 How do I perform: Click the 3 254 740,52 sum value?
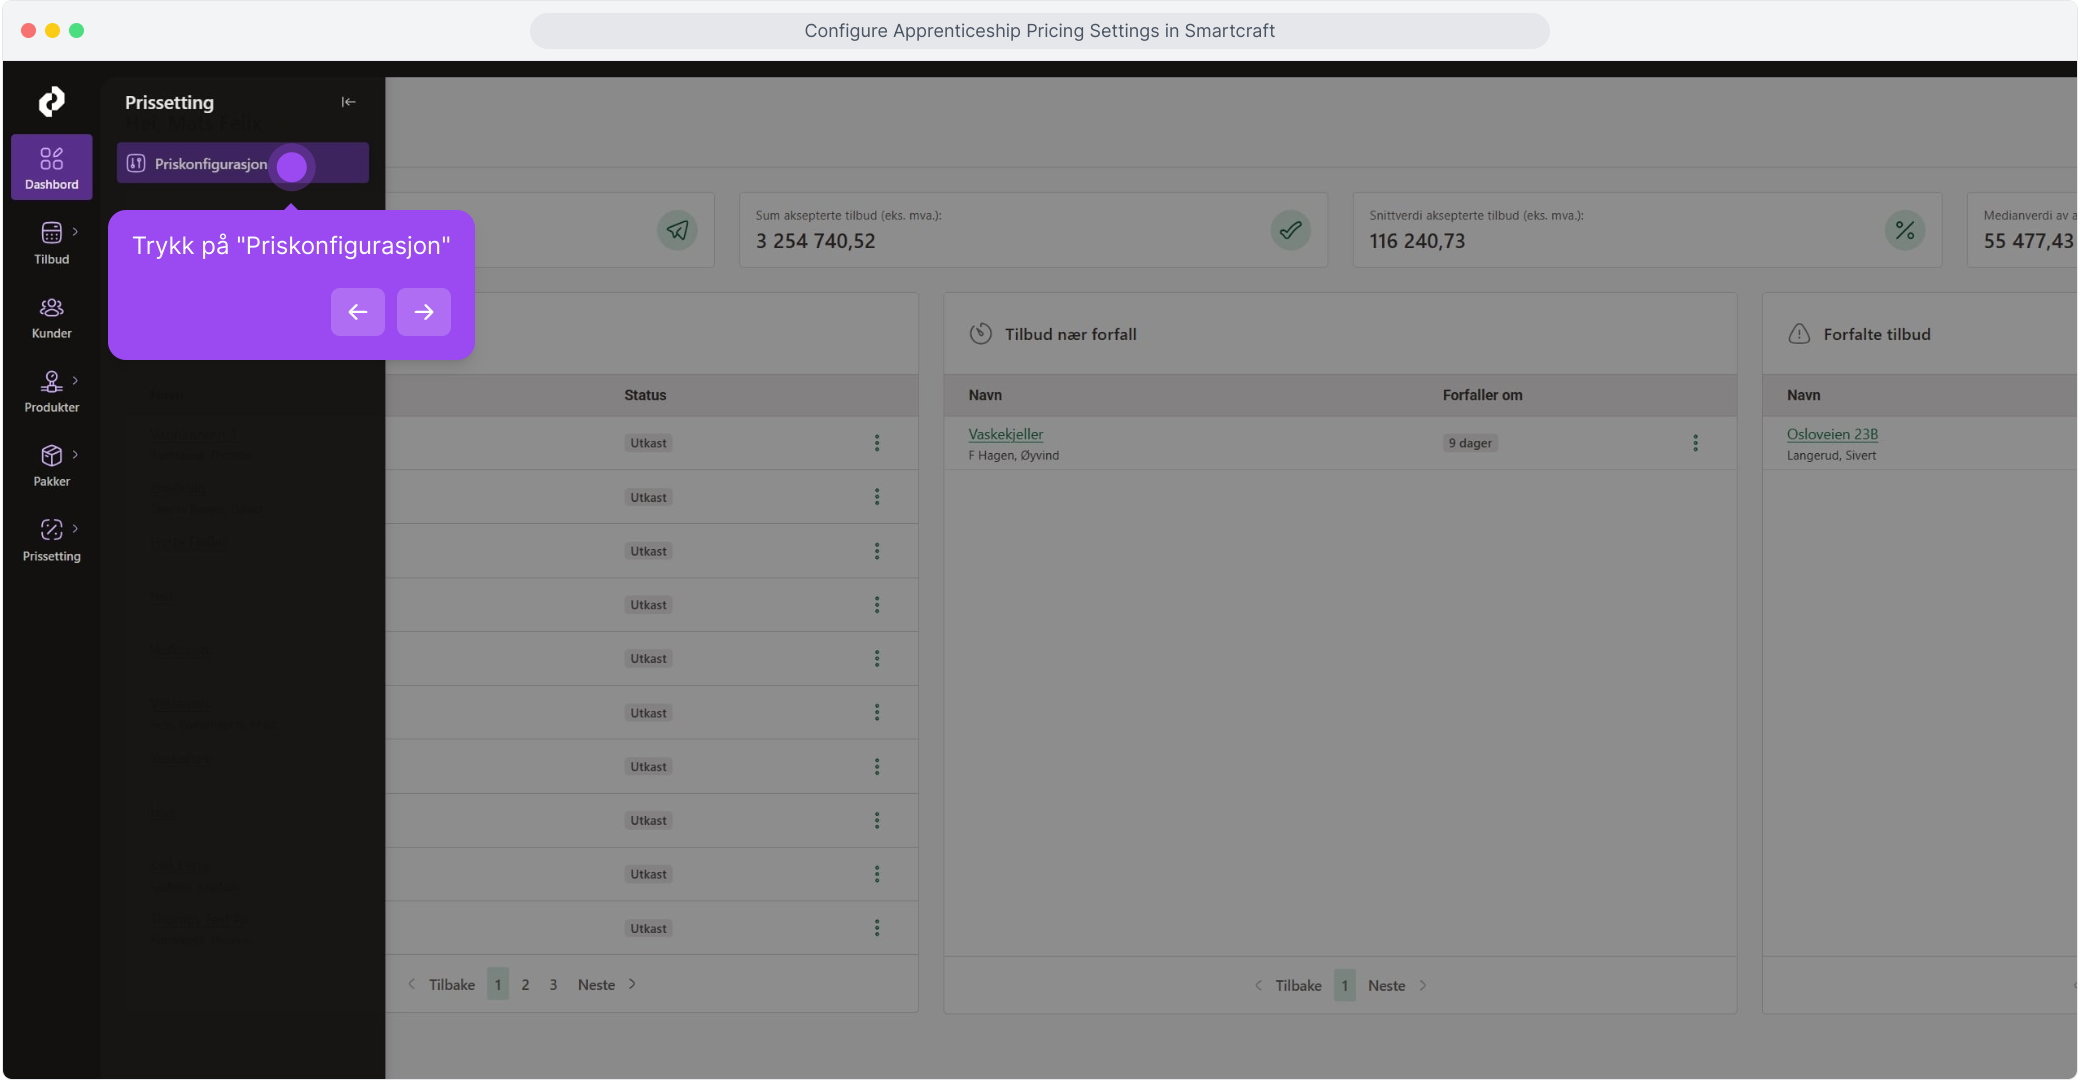click(815, 241)
